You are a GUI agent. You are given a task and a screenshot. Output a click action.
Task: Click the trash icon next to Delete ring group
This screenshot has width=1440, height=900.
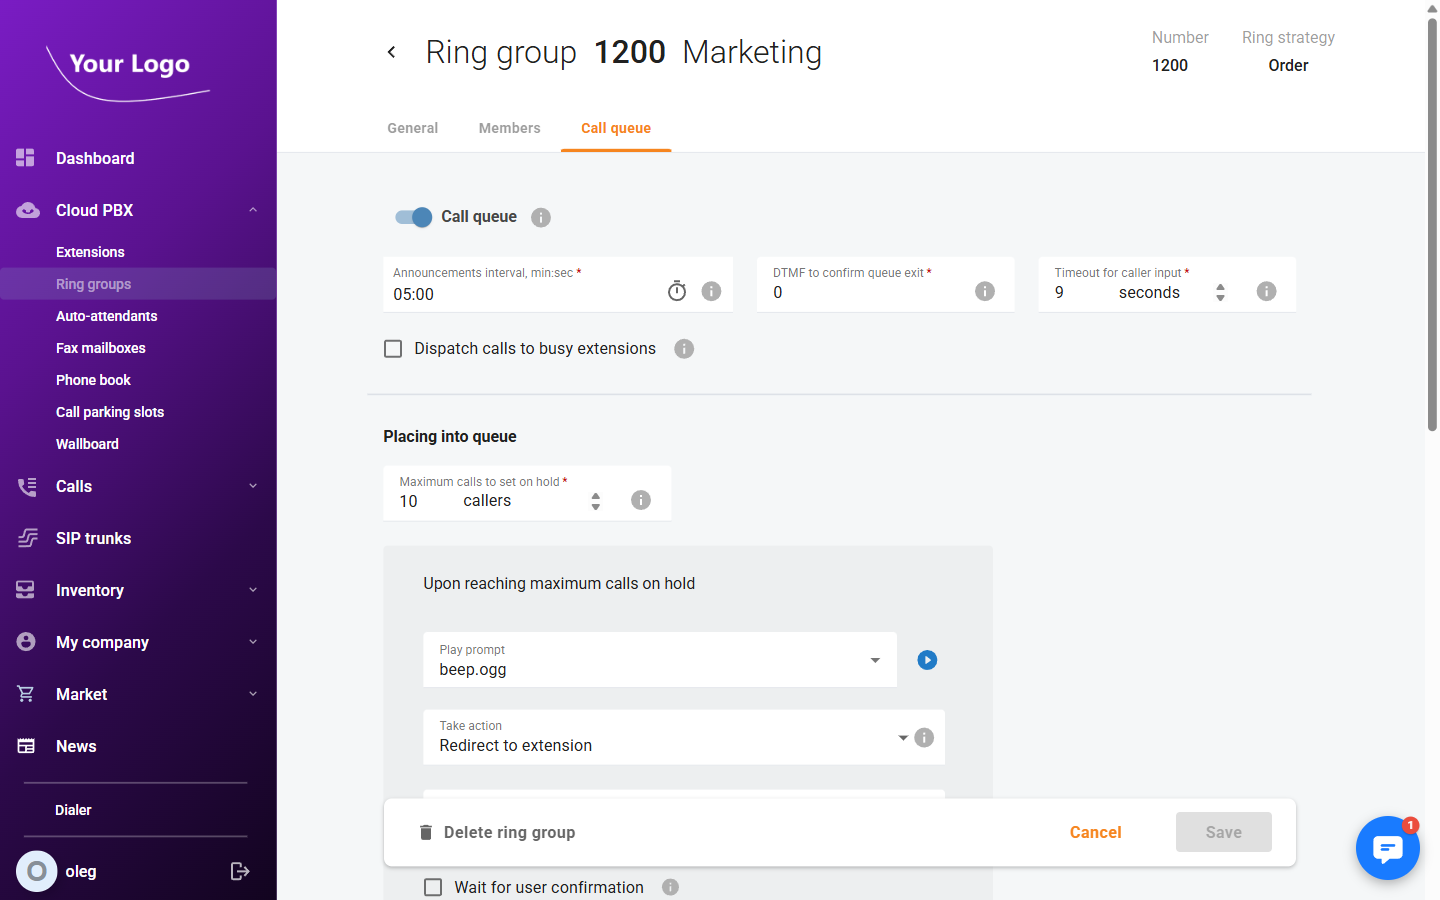tap(425, 831)
